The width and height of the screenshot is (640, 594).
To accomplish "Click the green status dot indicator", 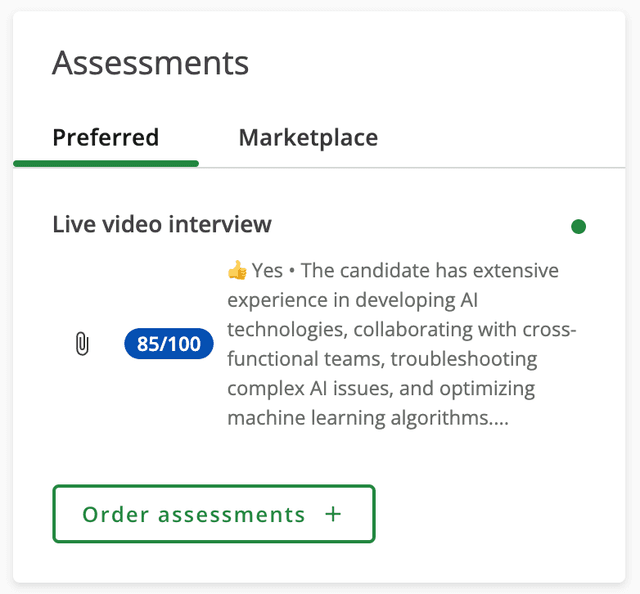I will pyautogui.click(x=578, y=227).
